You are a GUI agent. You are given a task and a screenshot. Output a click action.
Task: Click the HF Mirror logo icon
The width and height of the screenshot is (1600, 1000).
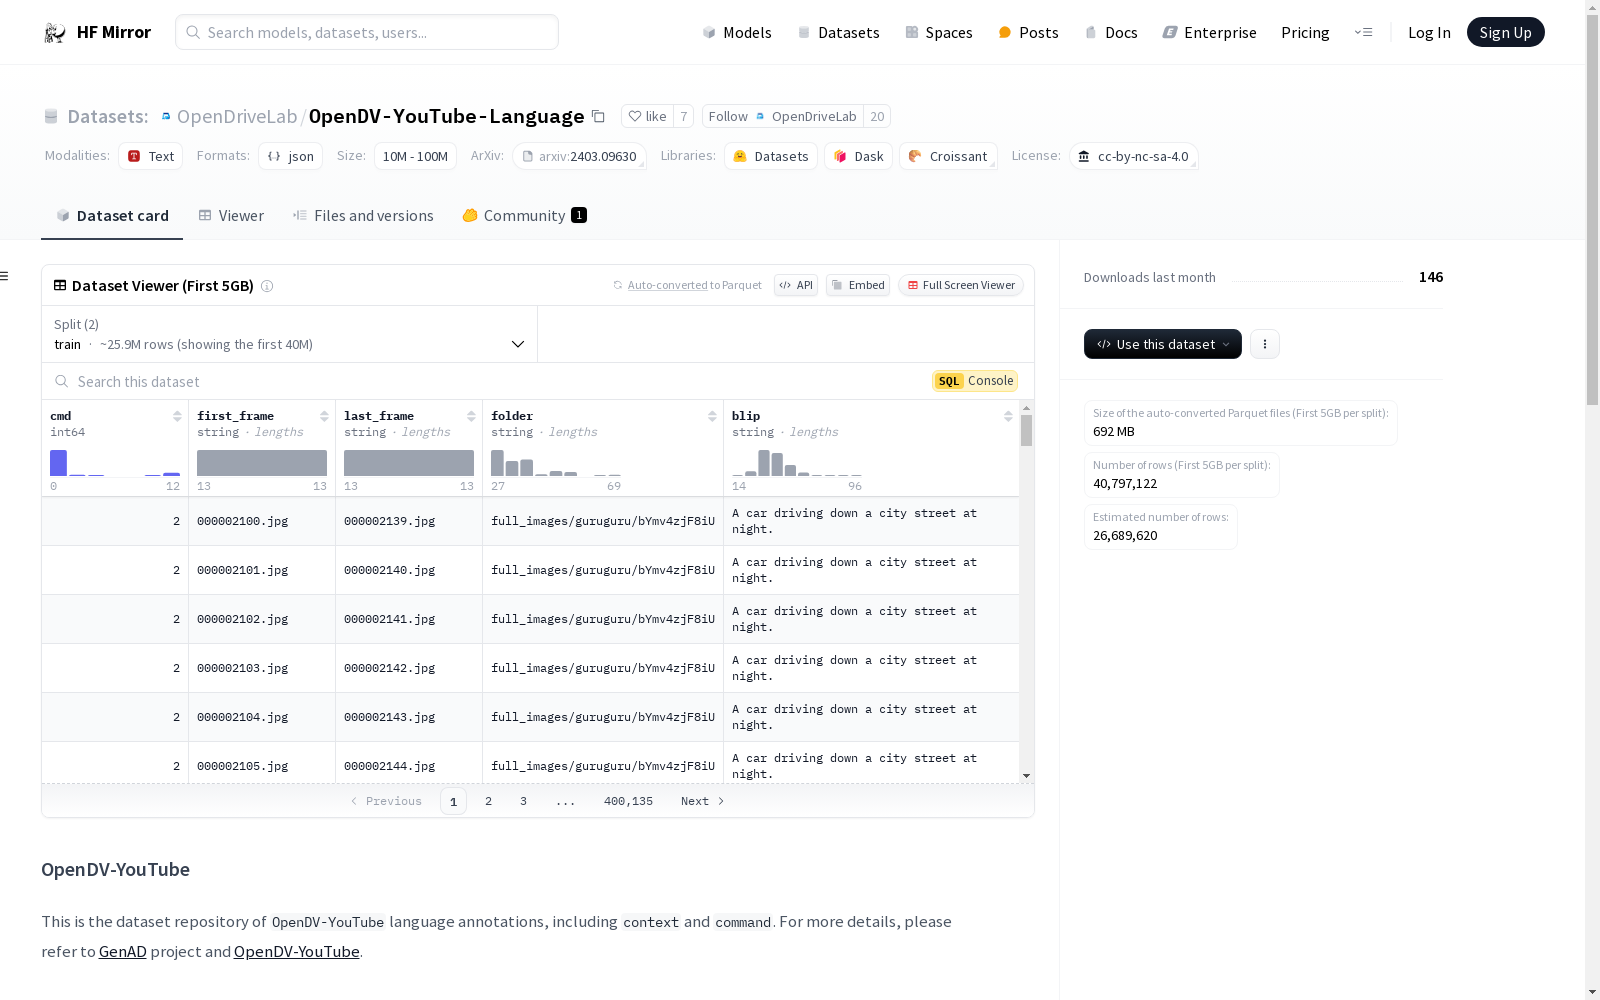pyautogui.click(x=55, y=33)
